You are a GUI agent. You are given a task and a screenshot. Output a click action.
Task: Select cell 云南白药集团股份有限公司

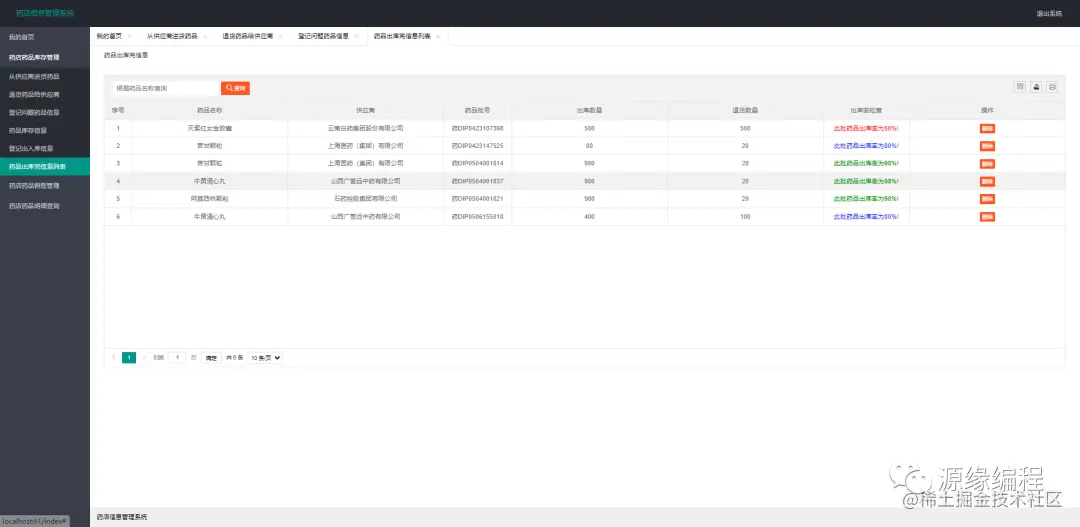tap(365, 128)
